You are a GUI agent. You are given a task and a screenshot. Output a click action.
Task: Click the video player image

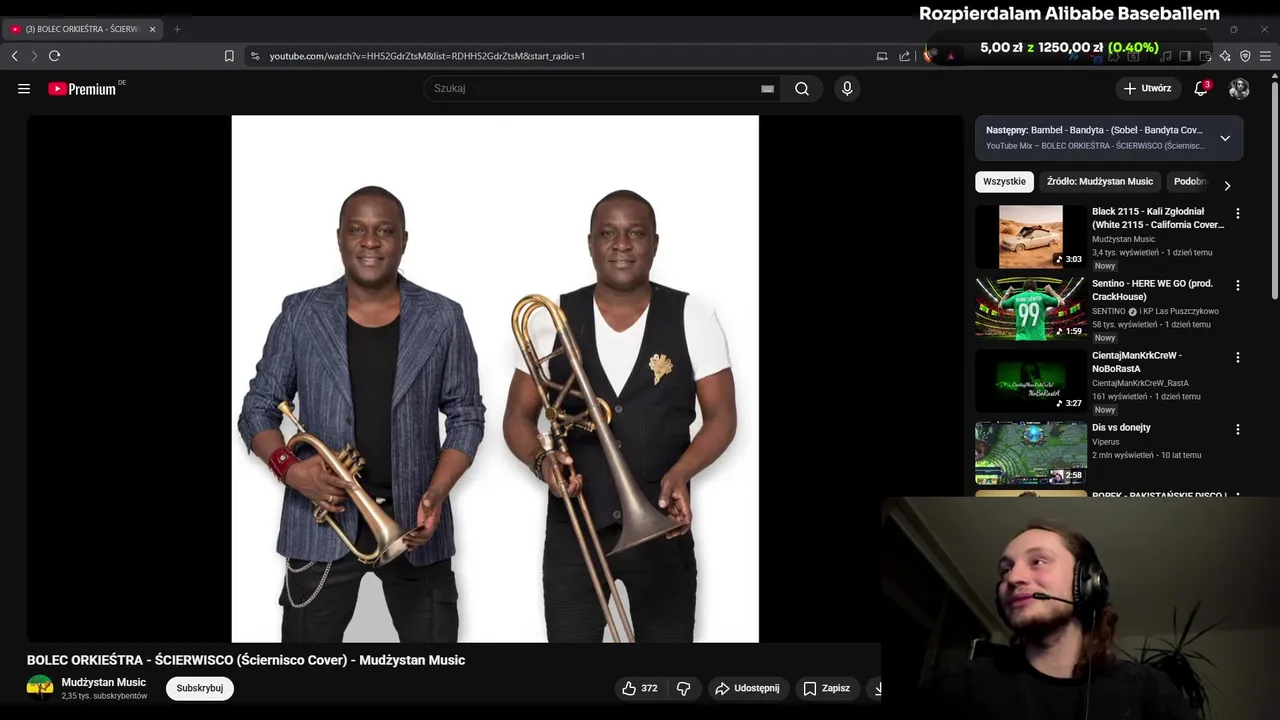tap(495, 379)
